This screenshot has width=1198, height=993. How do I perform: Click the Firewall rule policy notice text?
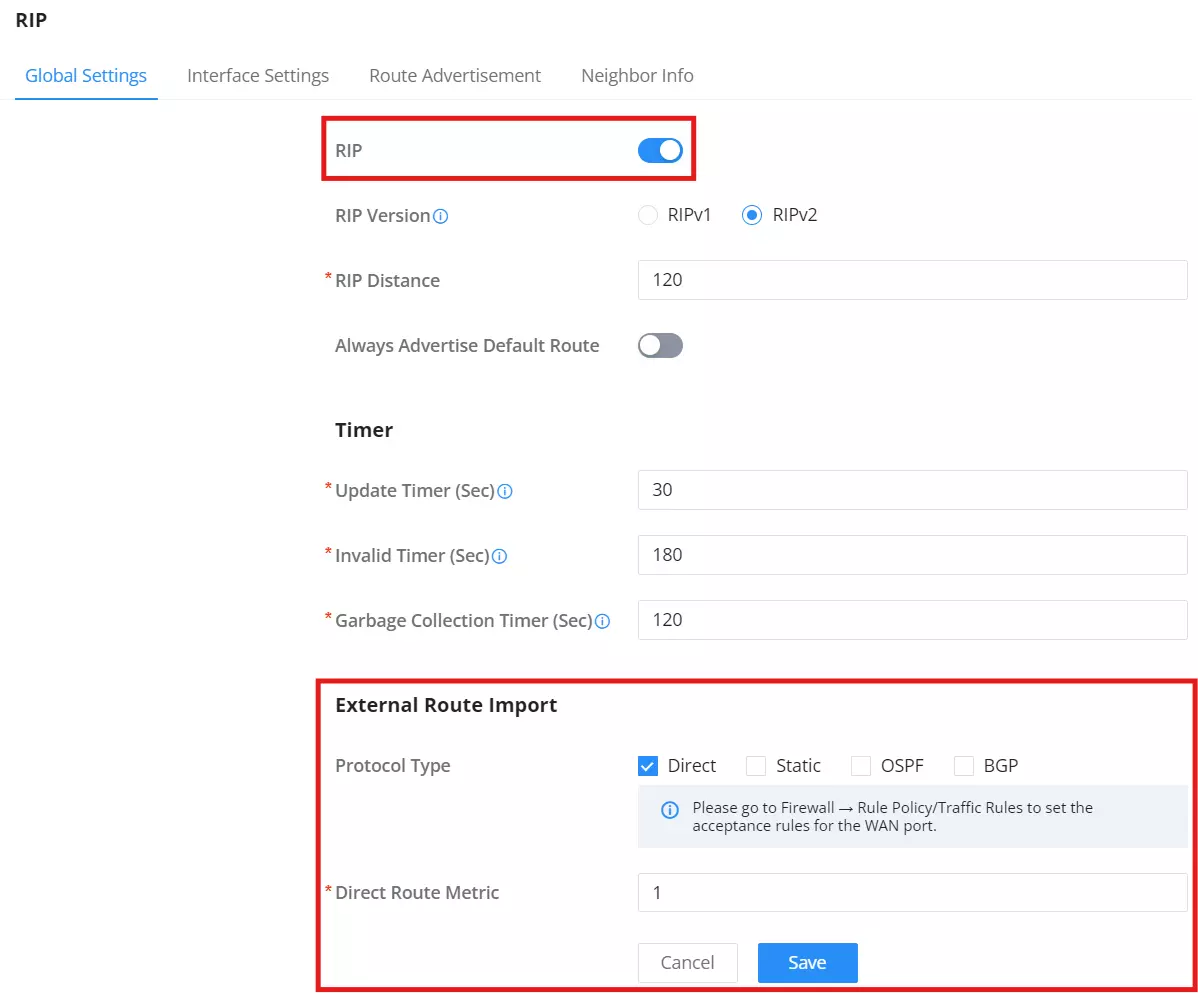pyautogui.click(x=892, y=817)
